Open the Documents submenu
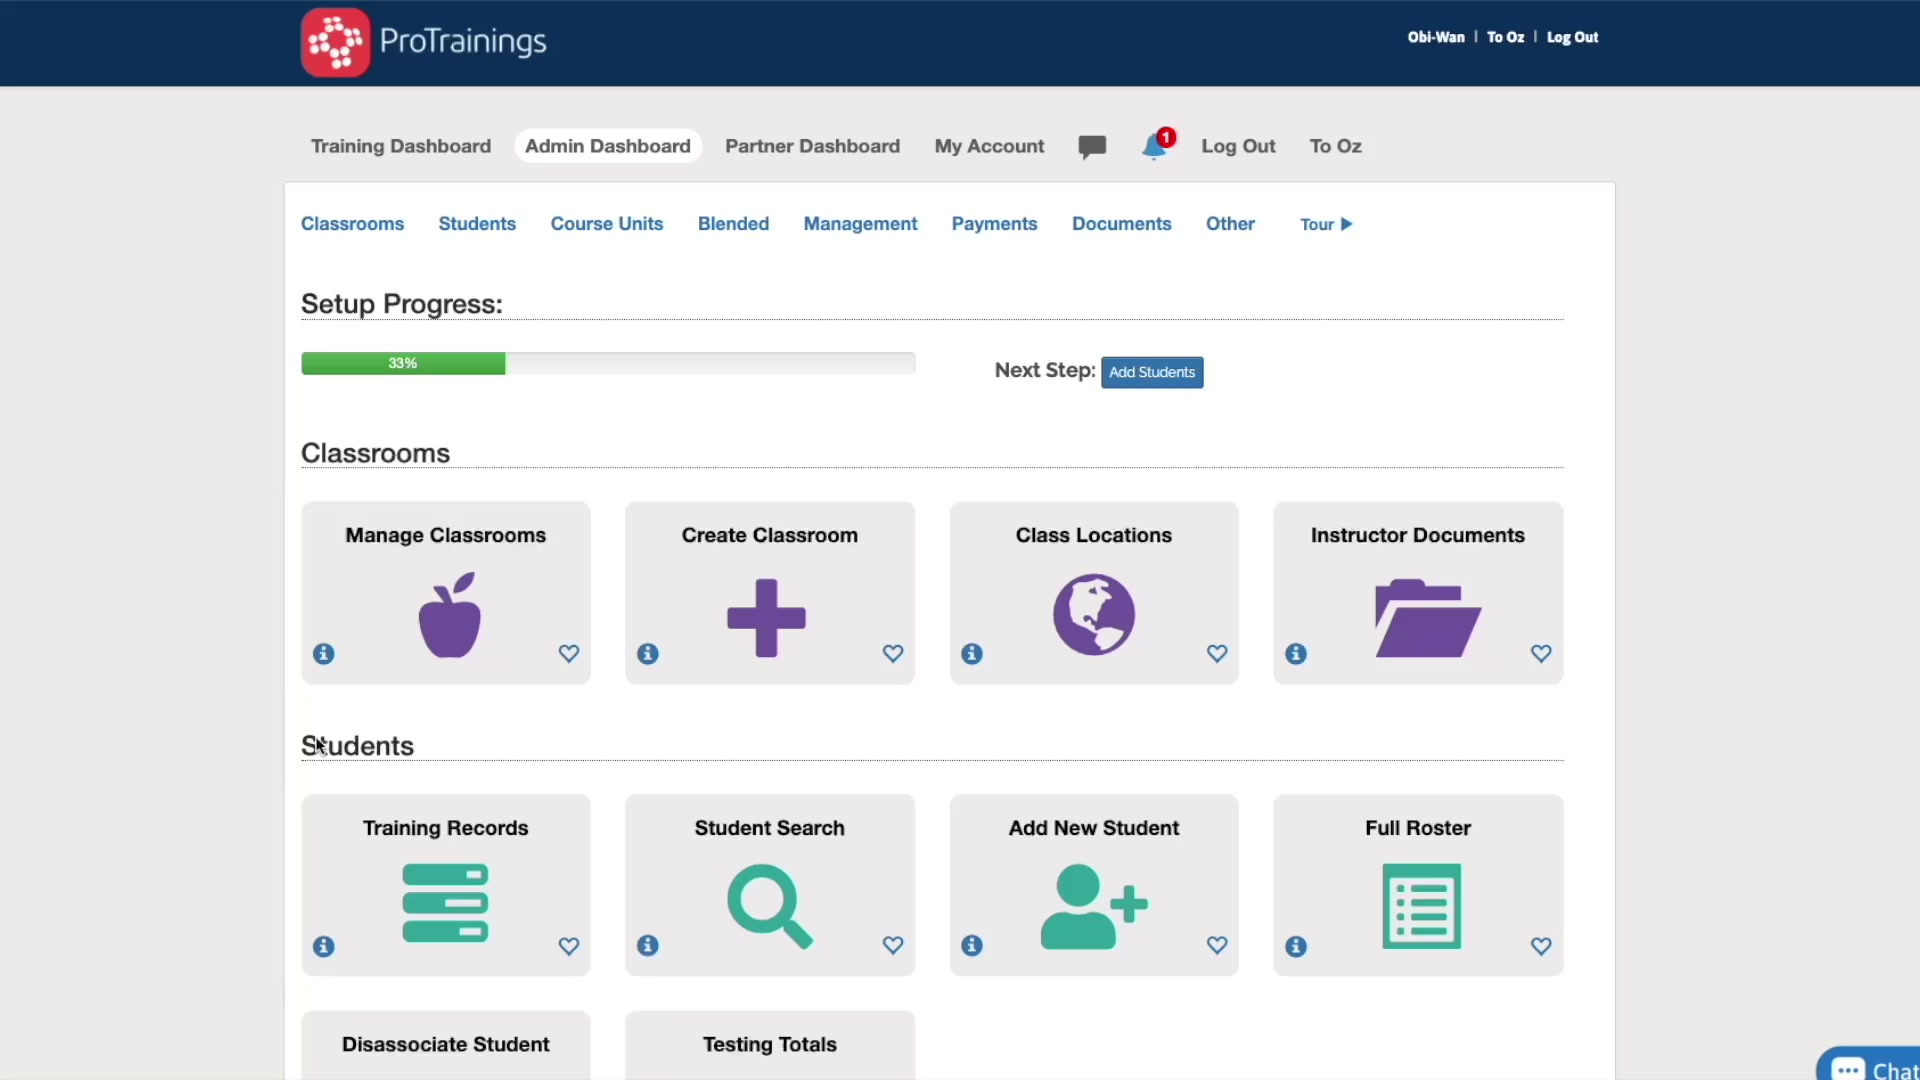This screenshot has height=1080, width=1920. click(x=1121, y=224)
